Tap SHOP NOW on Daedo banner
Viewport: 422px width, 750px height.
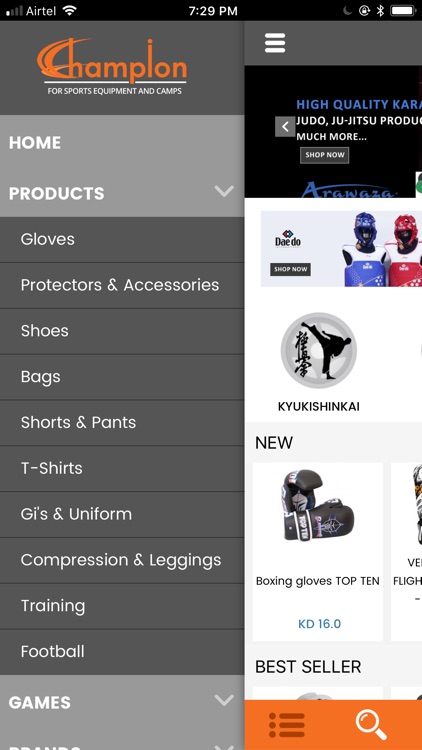tap(290, 269)
